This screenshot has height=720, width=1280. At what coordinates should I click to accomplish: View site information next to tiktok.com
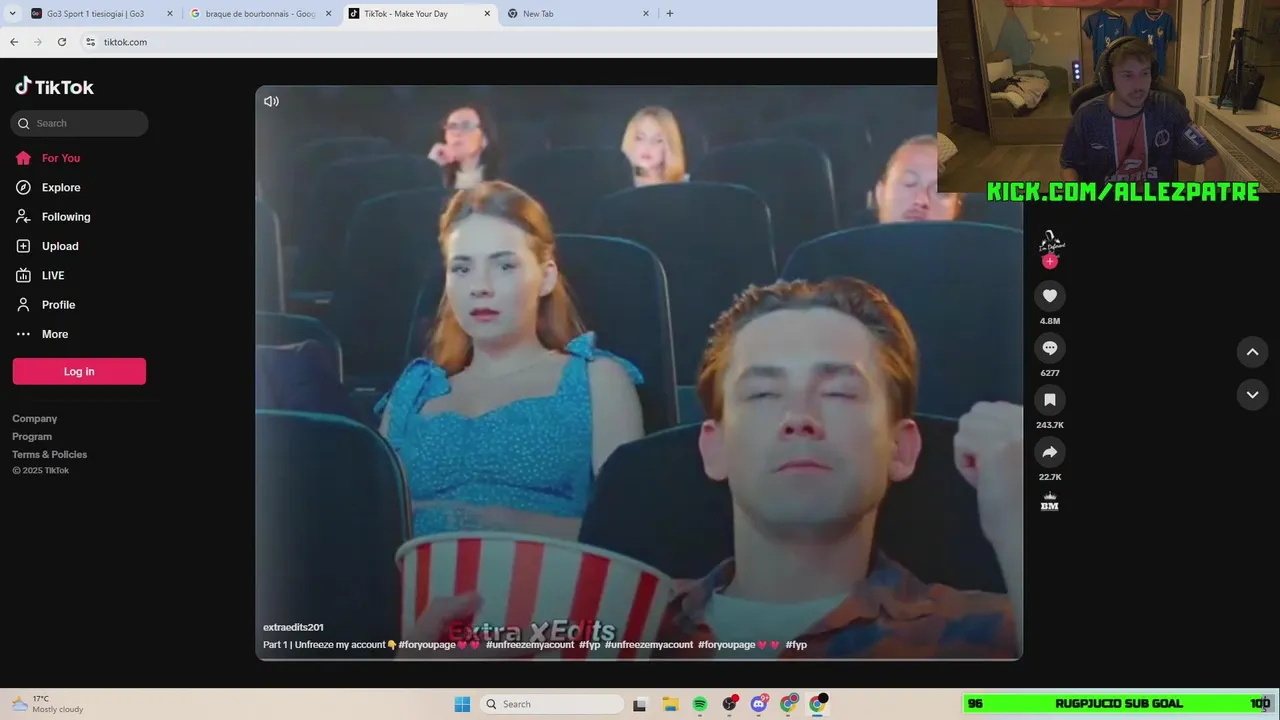coord(90,42)
